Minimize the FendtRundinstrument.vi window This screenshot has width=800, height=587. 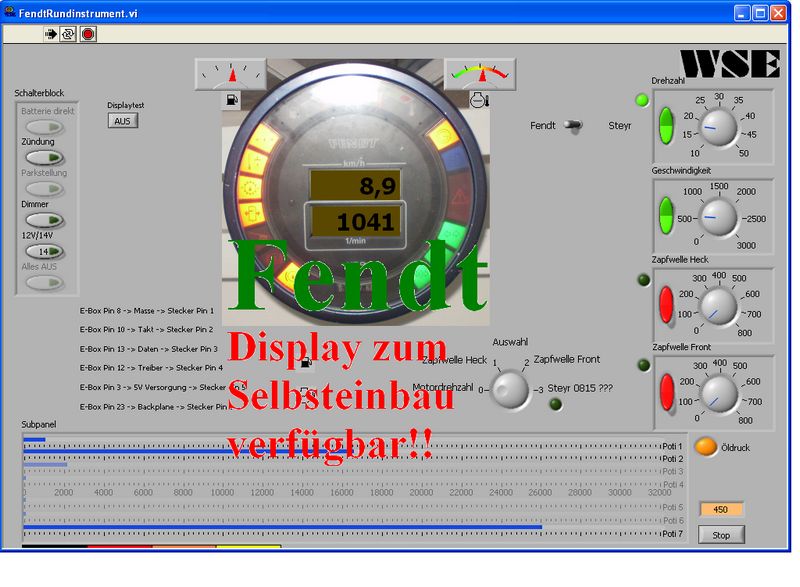click(742, 13)
